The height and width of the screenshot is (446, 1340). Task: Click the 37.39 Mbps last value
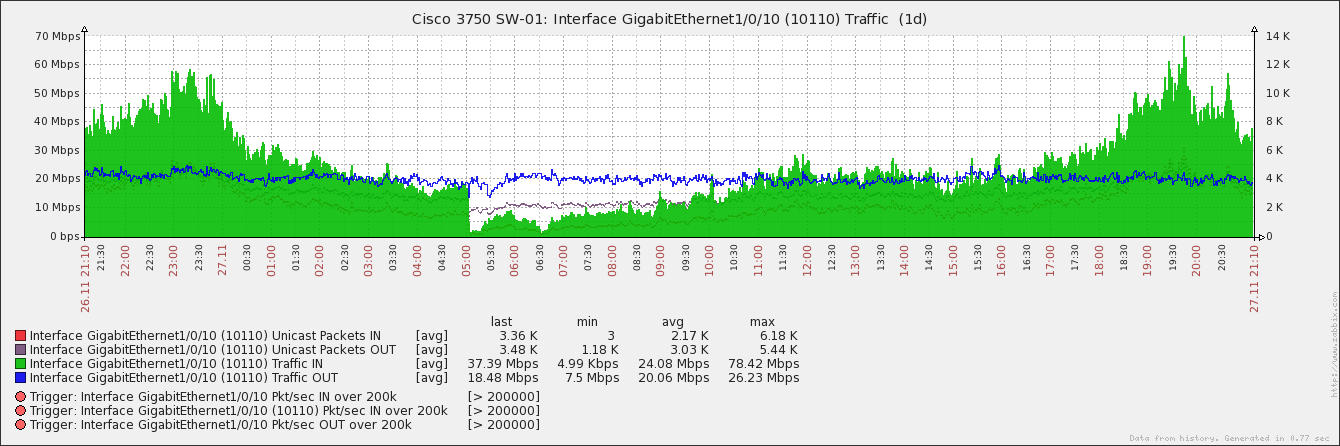click(503, 364)
